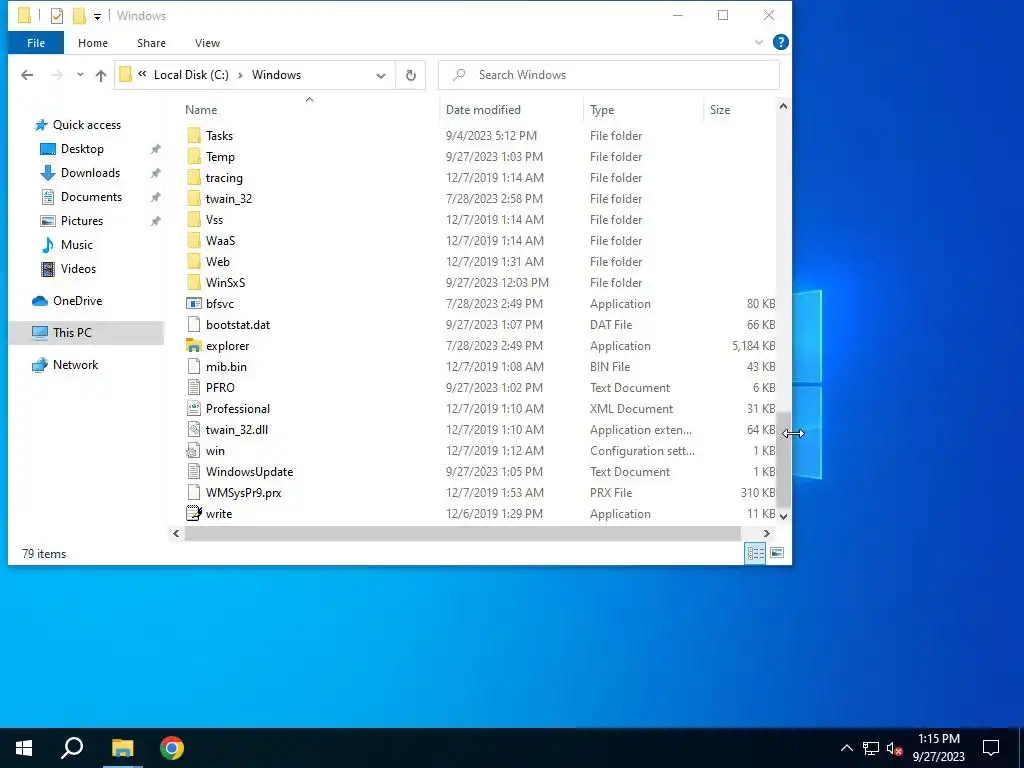Image resolution: width=1024 pixels, height=768 pixels.
Task: Open the Home ribbon tab
Action: click(x=93, y=43)
